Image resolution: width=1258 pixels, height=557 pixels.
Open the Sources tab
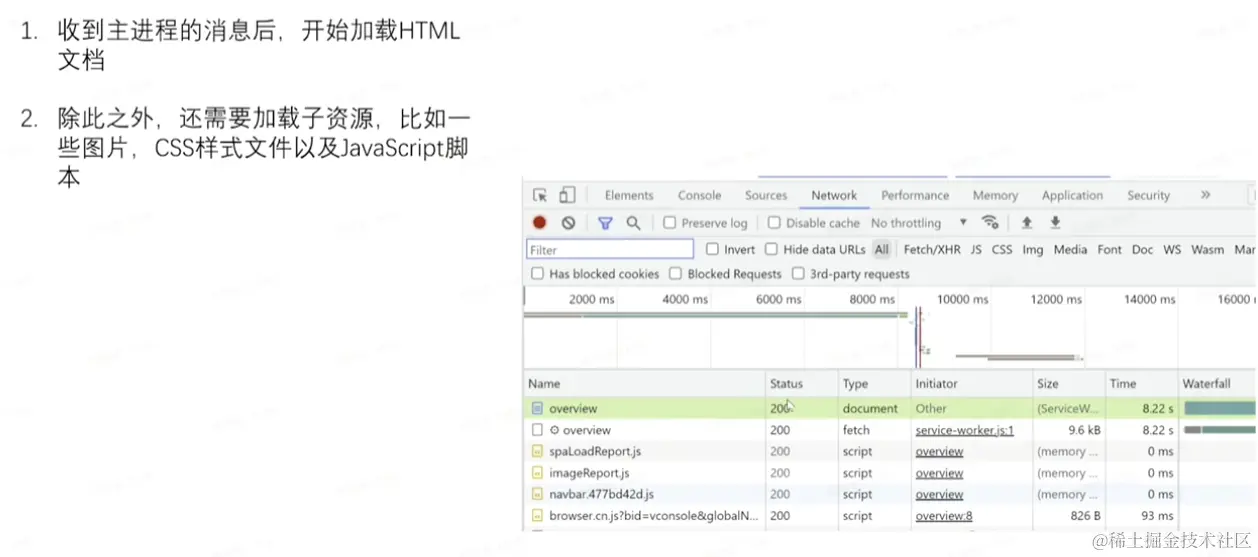tap(766, 195)
